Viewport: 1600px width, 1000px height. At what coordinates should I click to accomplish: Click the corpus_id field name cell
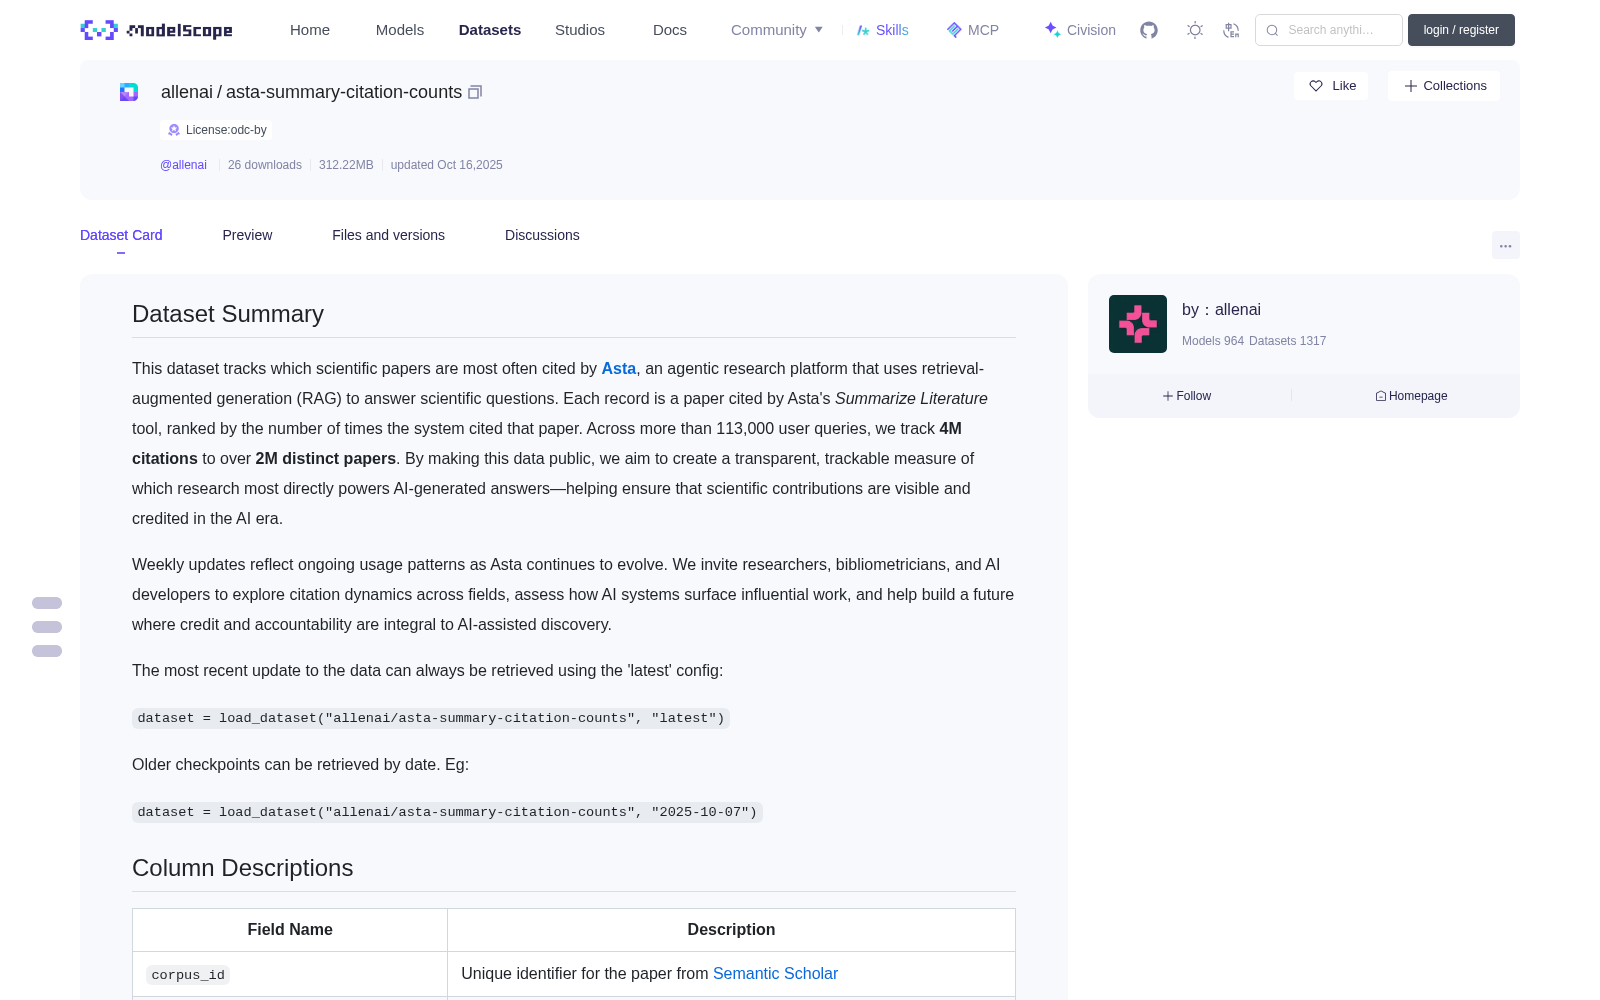pos(290,974)
